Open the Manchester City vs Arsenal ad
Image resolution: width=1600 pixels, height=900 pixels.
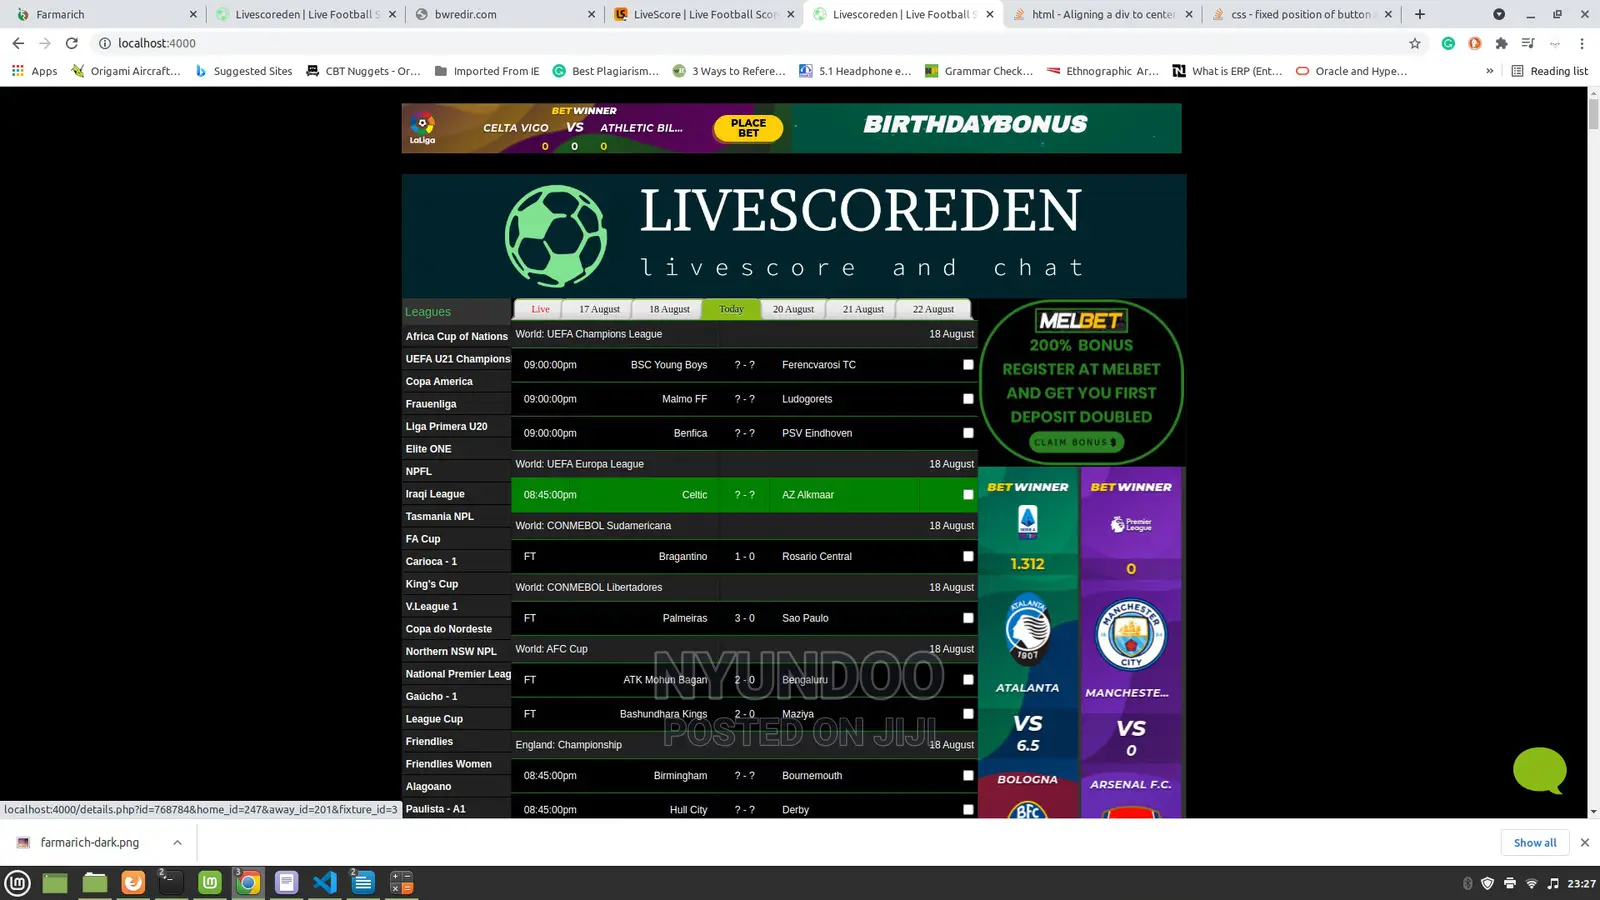click(x=1131, y=642)
